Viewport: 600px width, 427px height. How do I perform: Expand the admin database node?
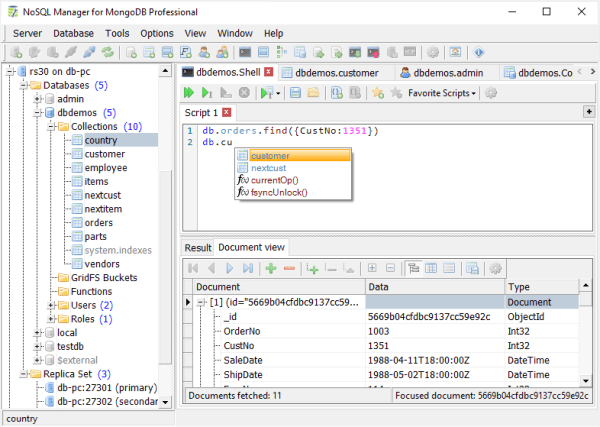pos(38,99)
